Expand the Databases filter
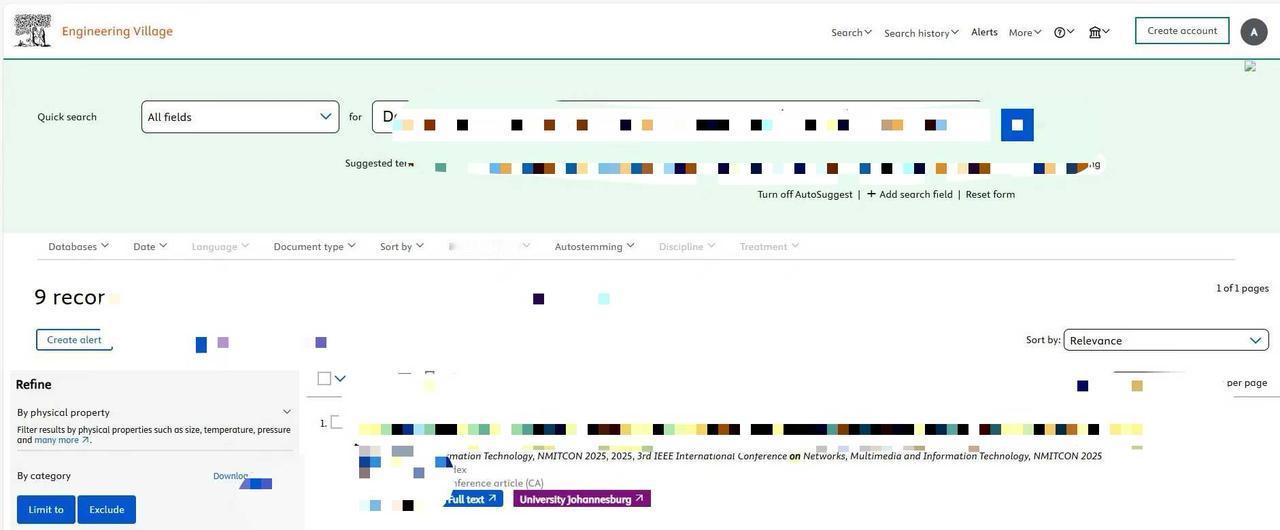1280x530 pixels. coord(78,246)
